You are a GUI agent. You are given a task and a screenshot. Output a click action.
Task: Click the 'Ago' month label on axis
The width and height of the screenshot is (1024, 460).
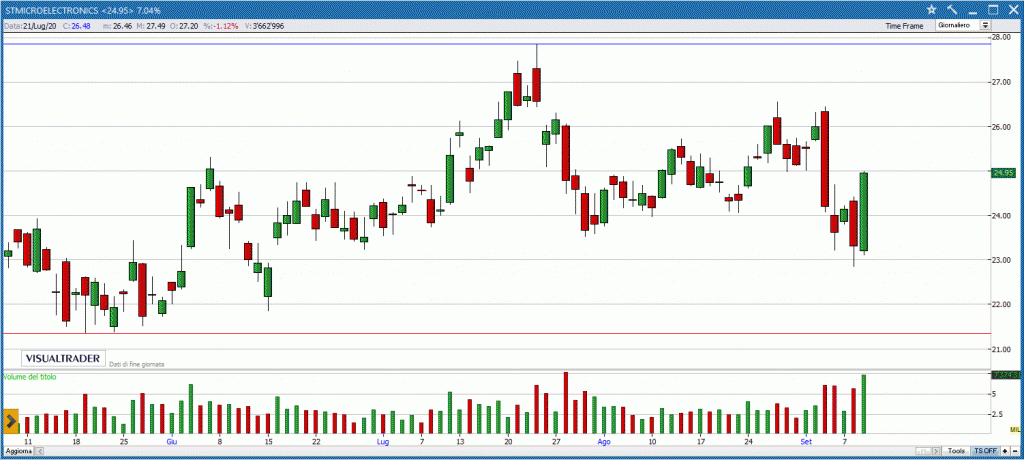pos(604,442)
